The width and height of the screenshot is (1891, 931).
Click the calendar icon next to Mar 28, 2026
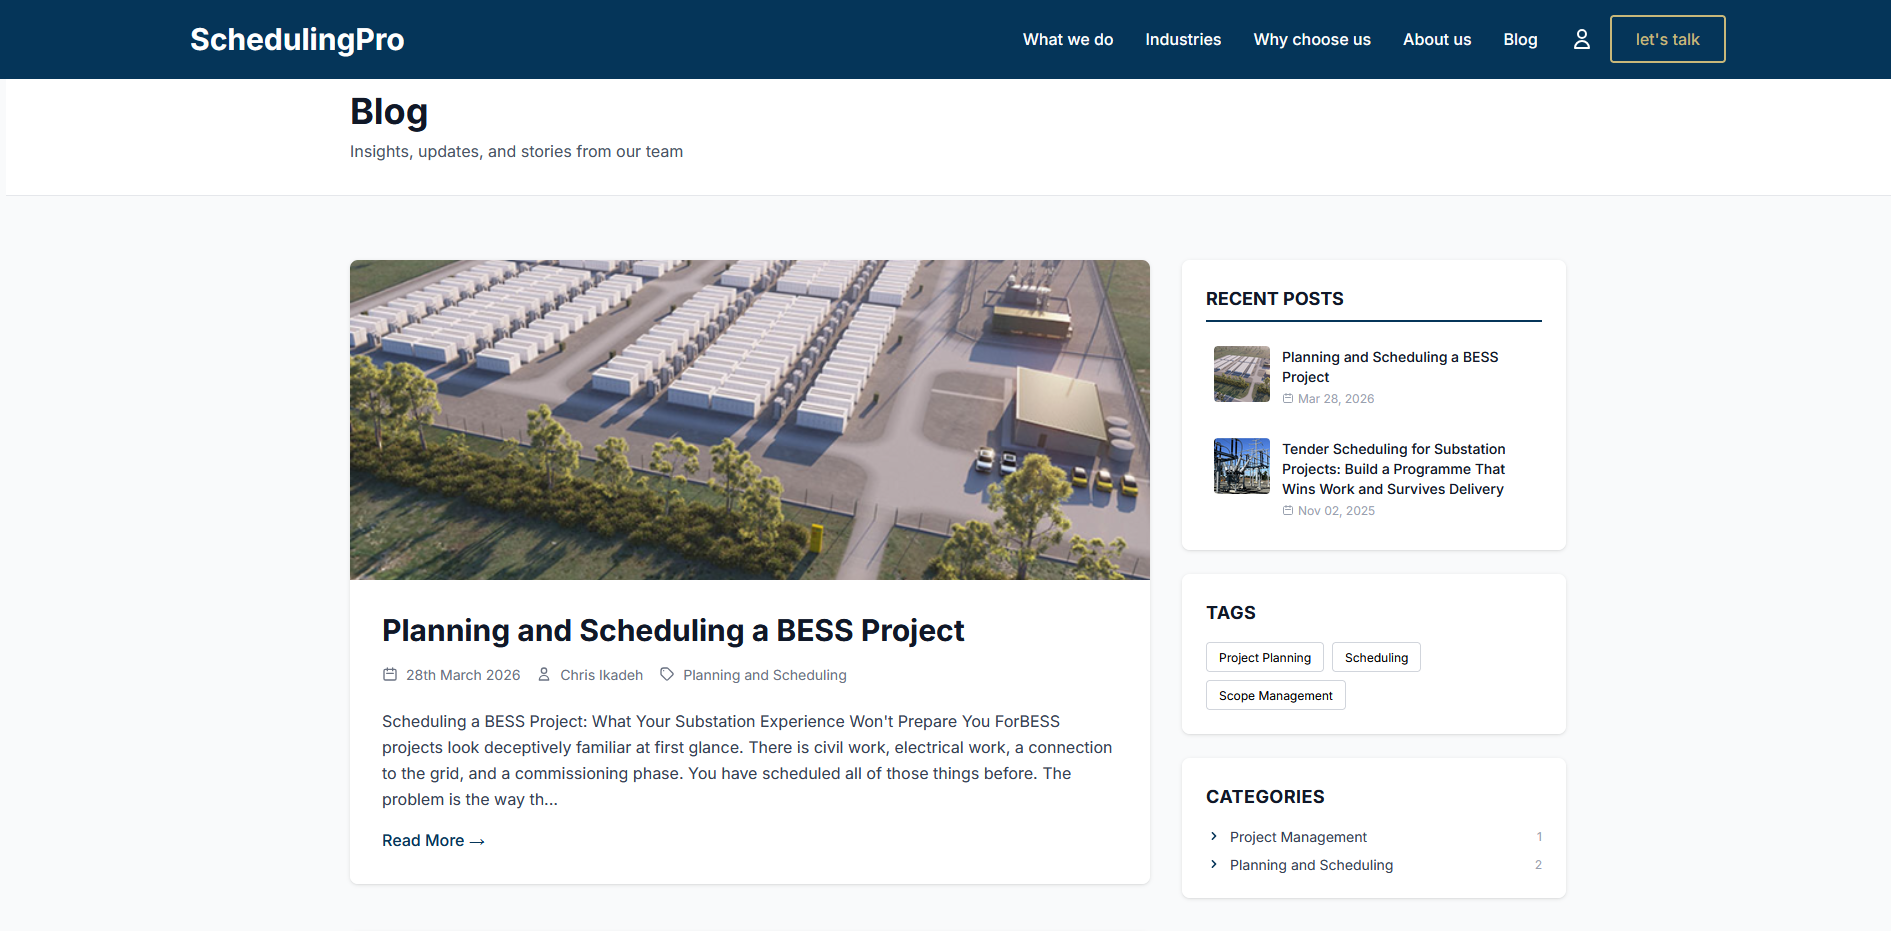[x=1288, y=399]
